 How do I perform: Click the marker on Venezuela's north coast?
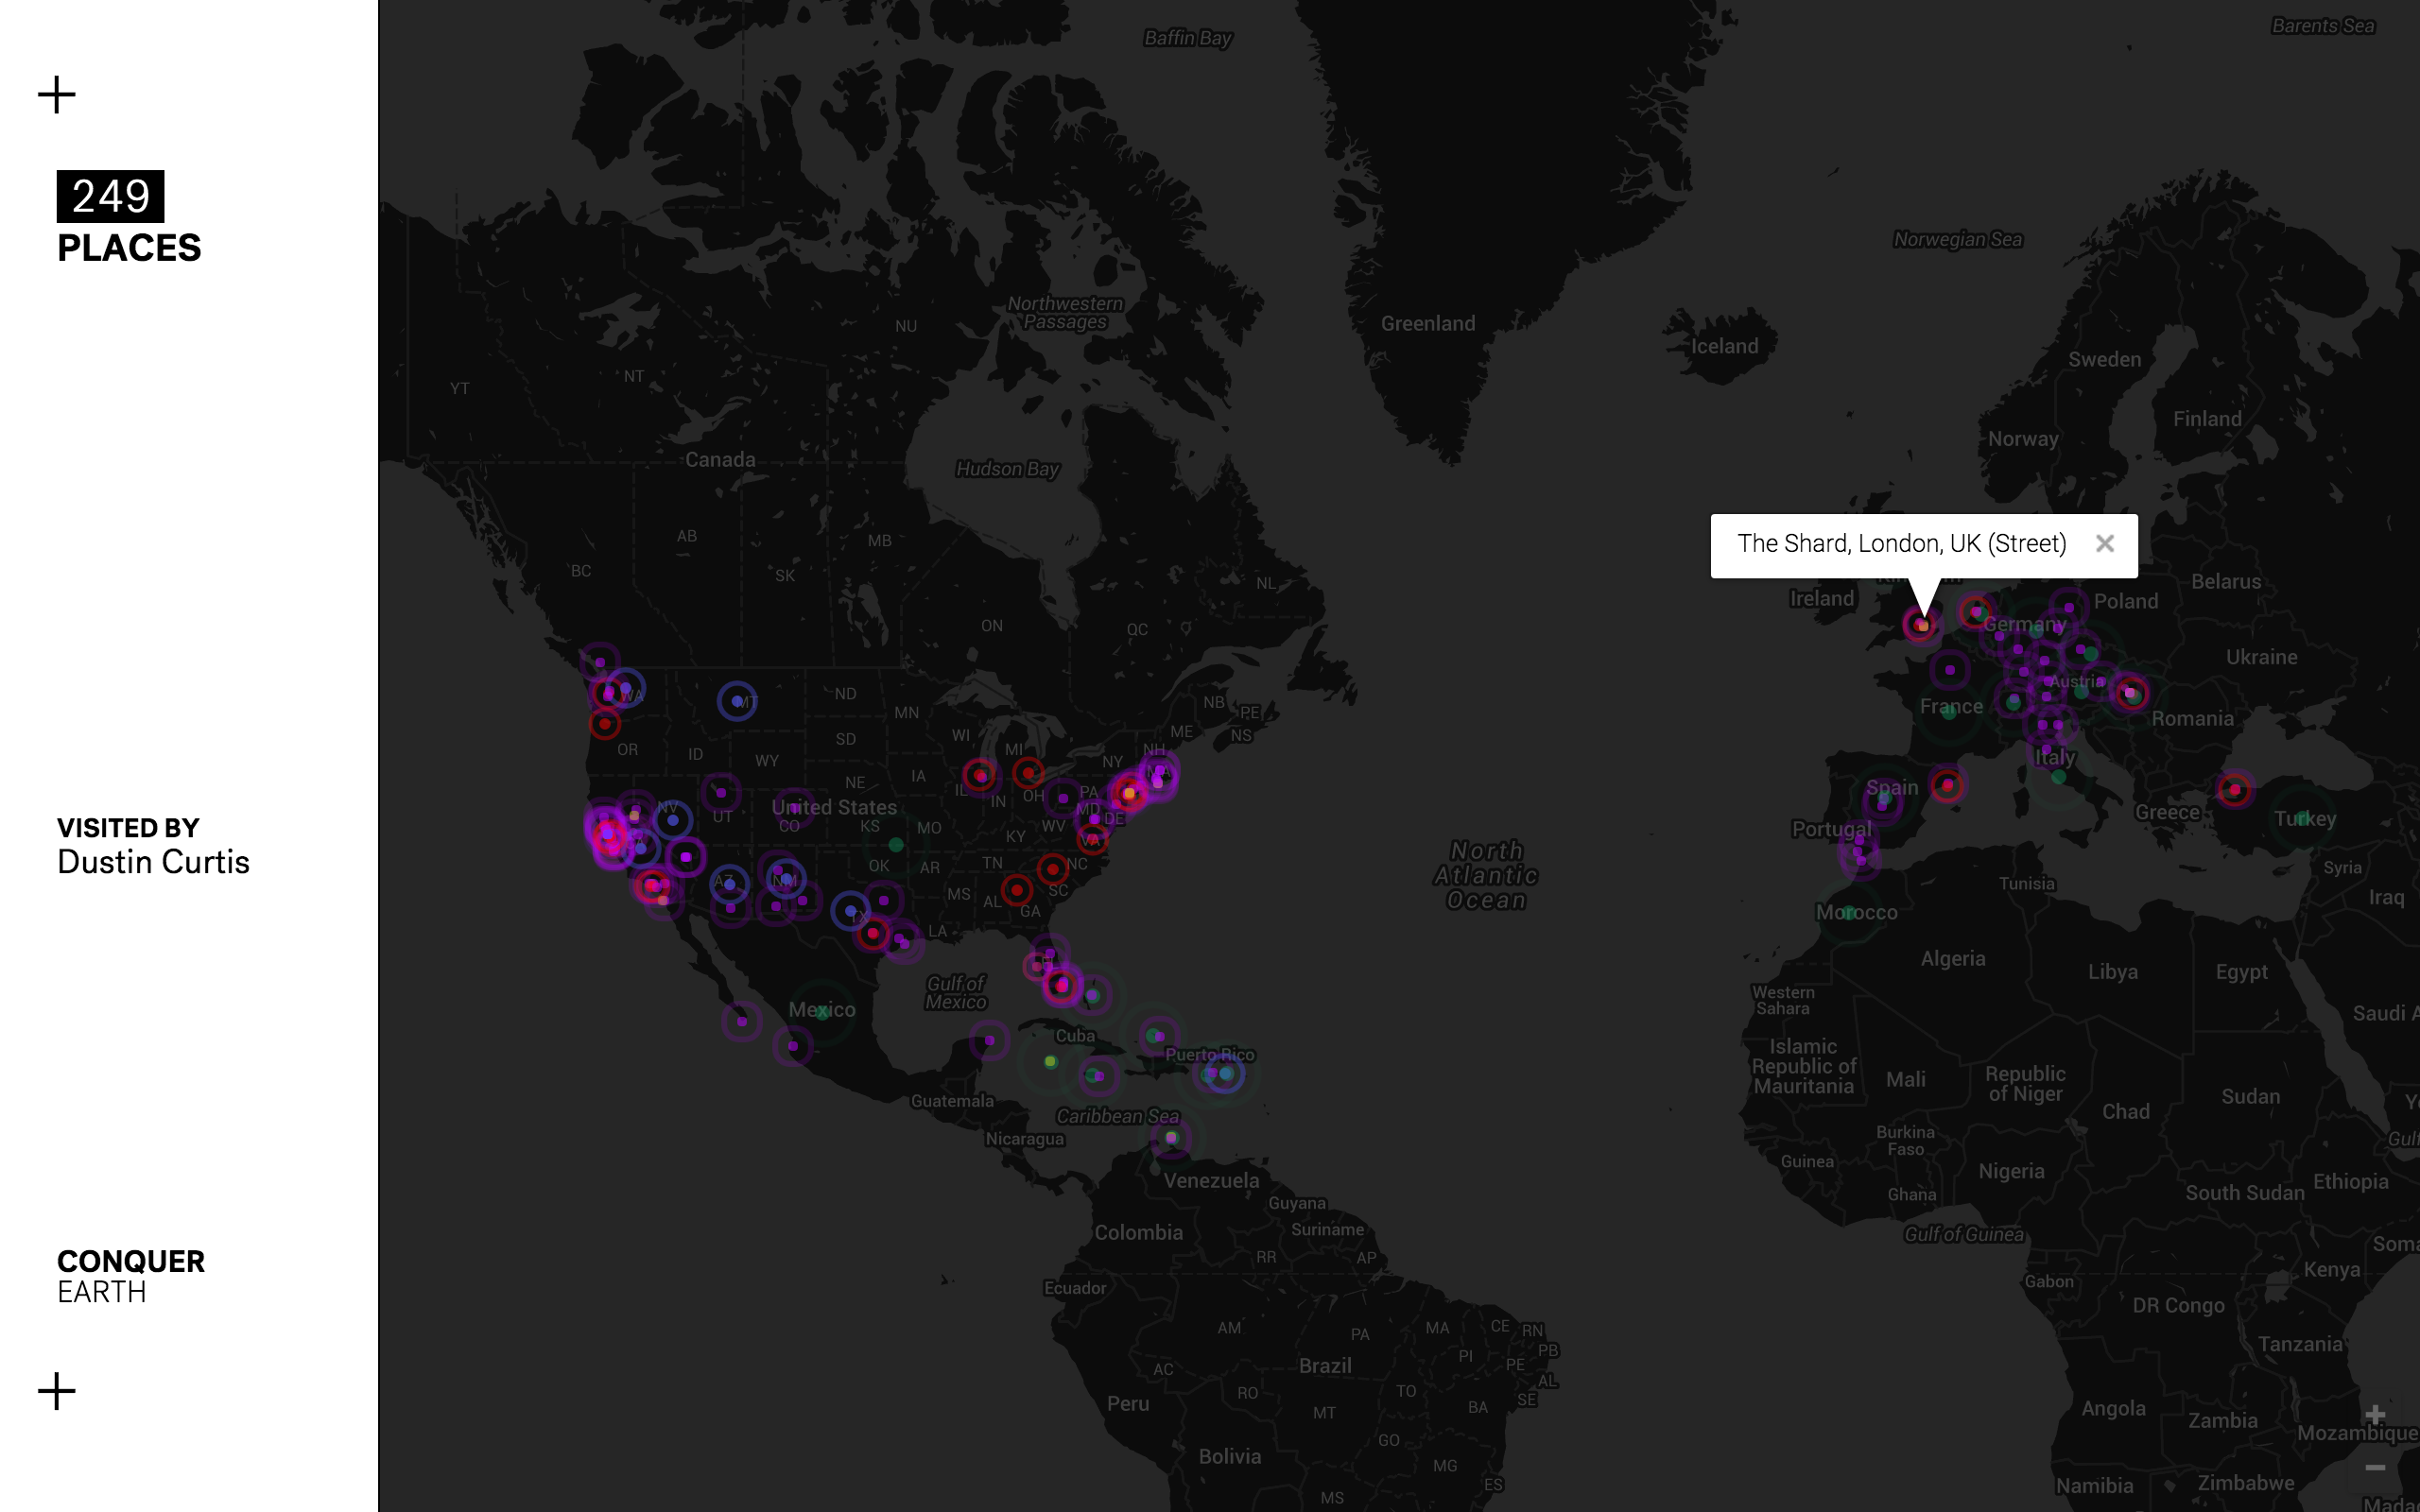(x=1171, y=1138)
